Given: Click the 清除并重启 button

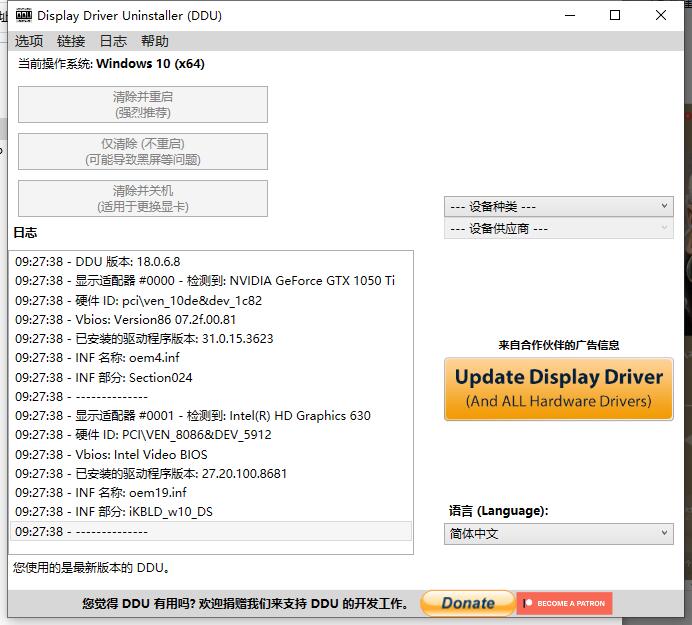Looking at the screenshot, I should (x=143, y=105).
